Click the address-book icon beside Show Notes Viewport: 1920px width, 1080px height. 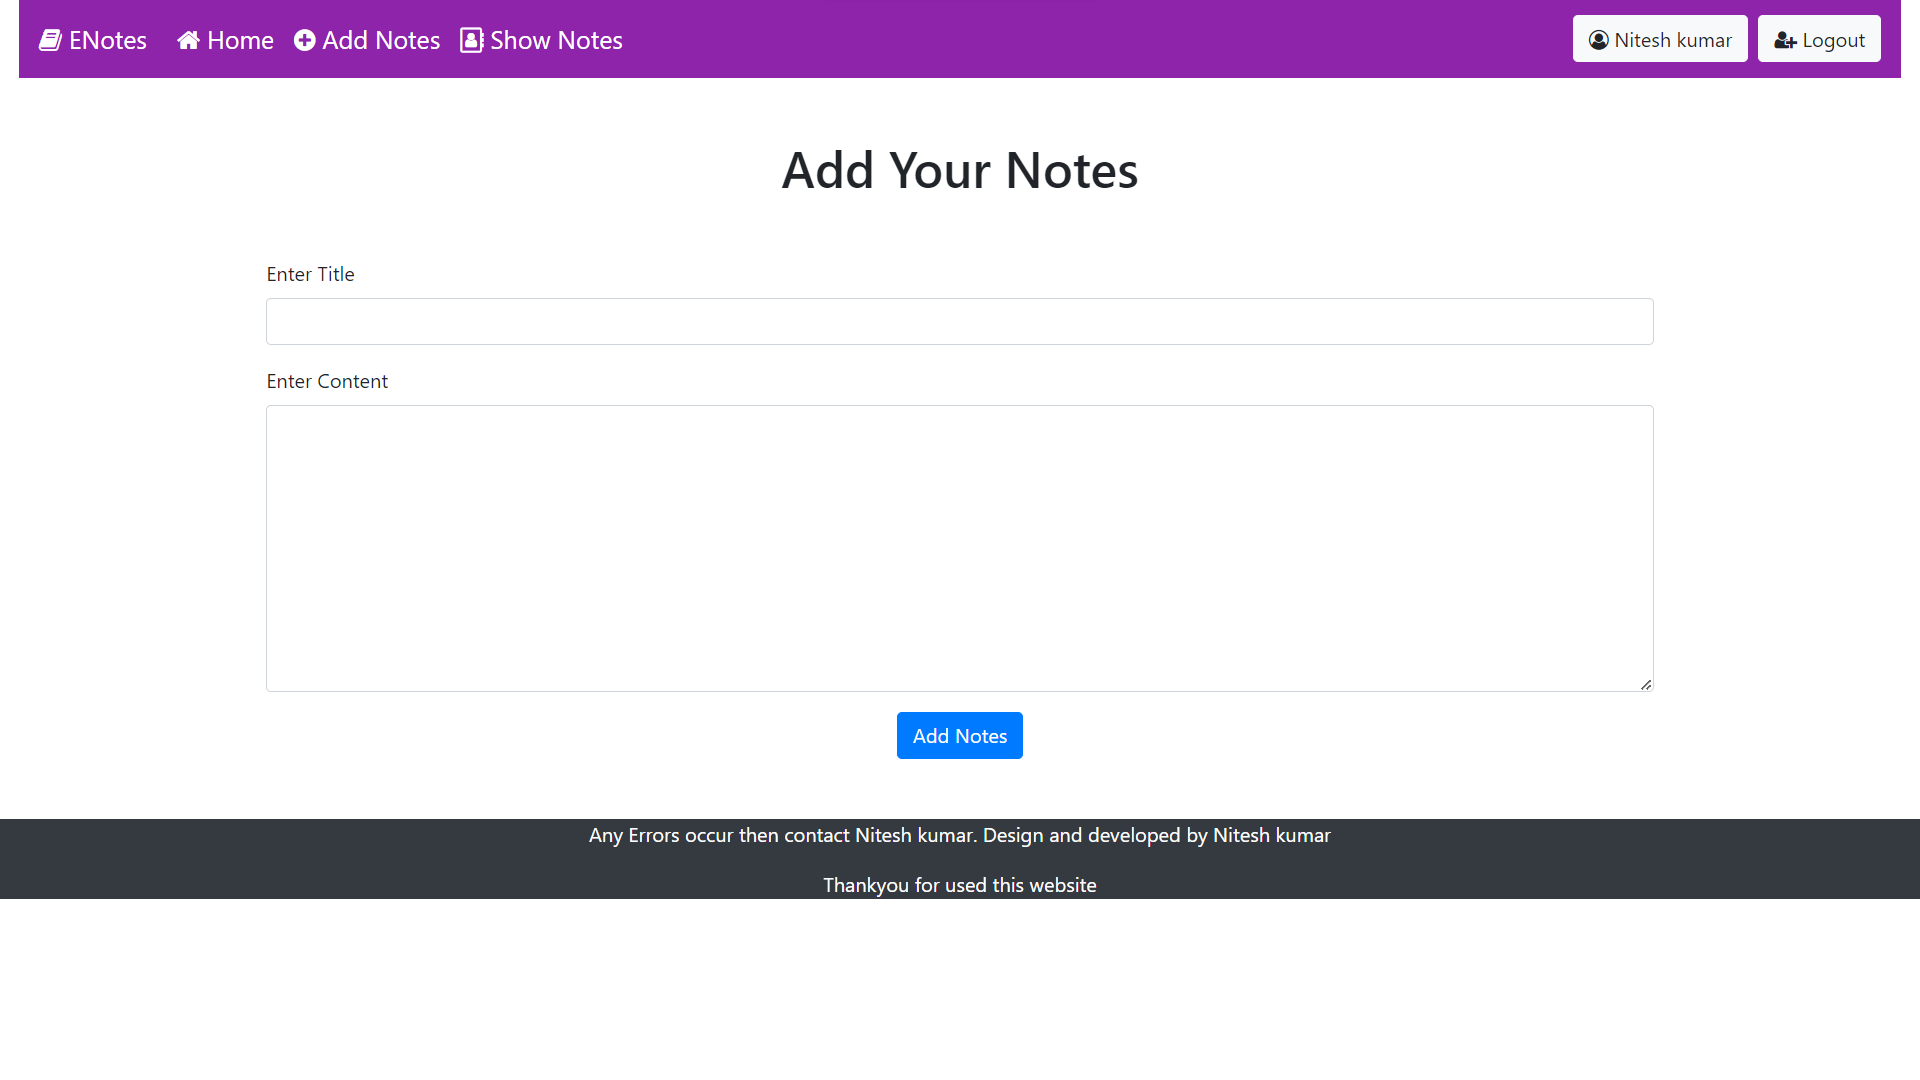(x=472, y=40)
